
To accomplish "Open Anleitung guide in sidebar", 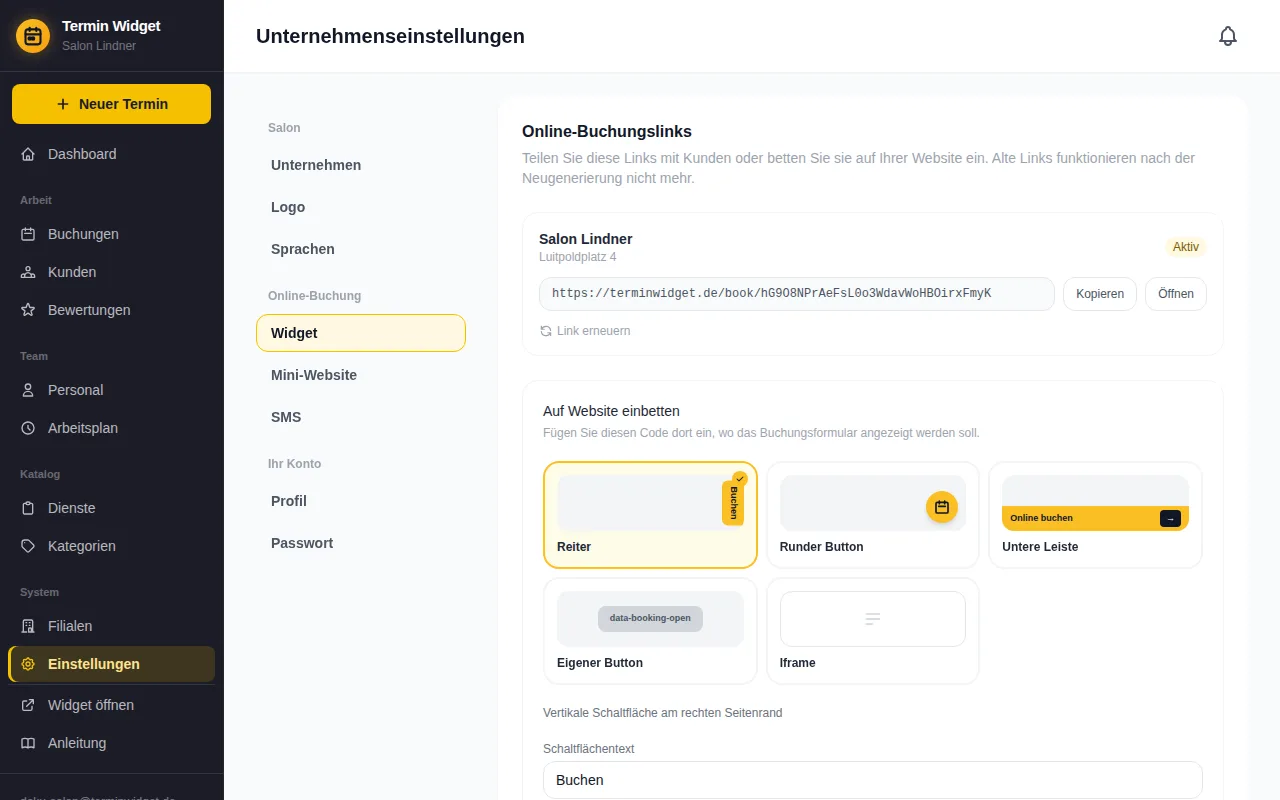I will [x=111, y=743].
